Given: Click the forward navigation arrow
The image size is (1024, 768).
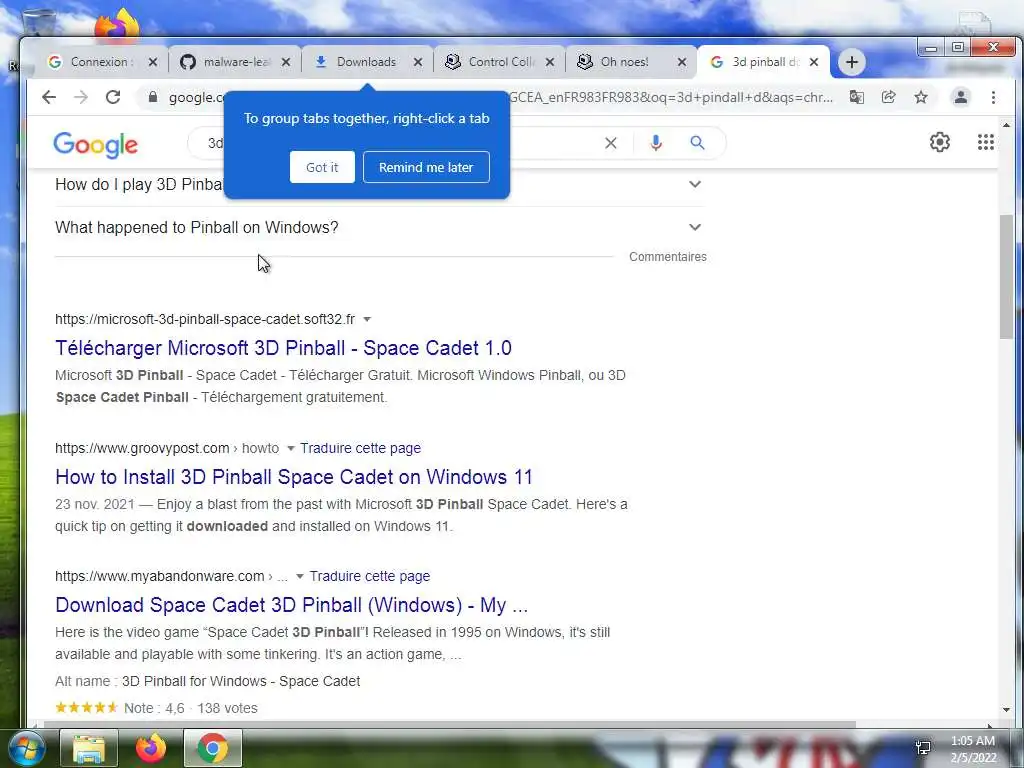Looking at the screenshot, I should click(x=81, y=97).
